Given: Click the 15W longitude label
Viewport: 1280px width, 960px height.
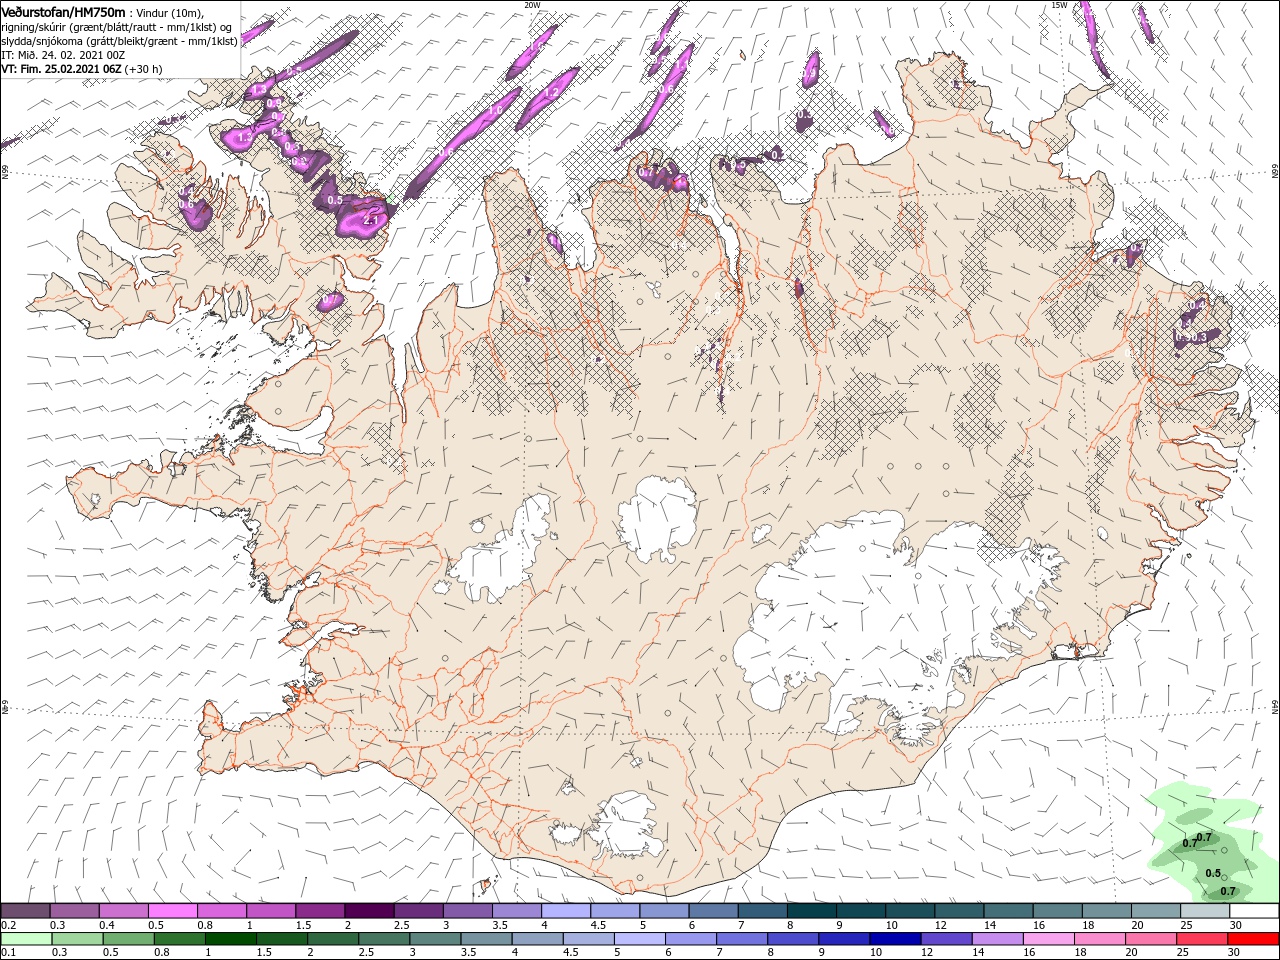Looking at the screenshot, I should pos(1060,5).
